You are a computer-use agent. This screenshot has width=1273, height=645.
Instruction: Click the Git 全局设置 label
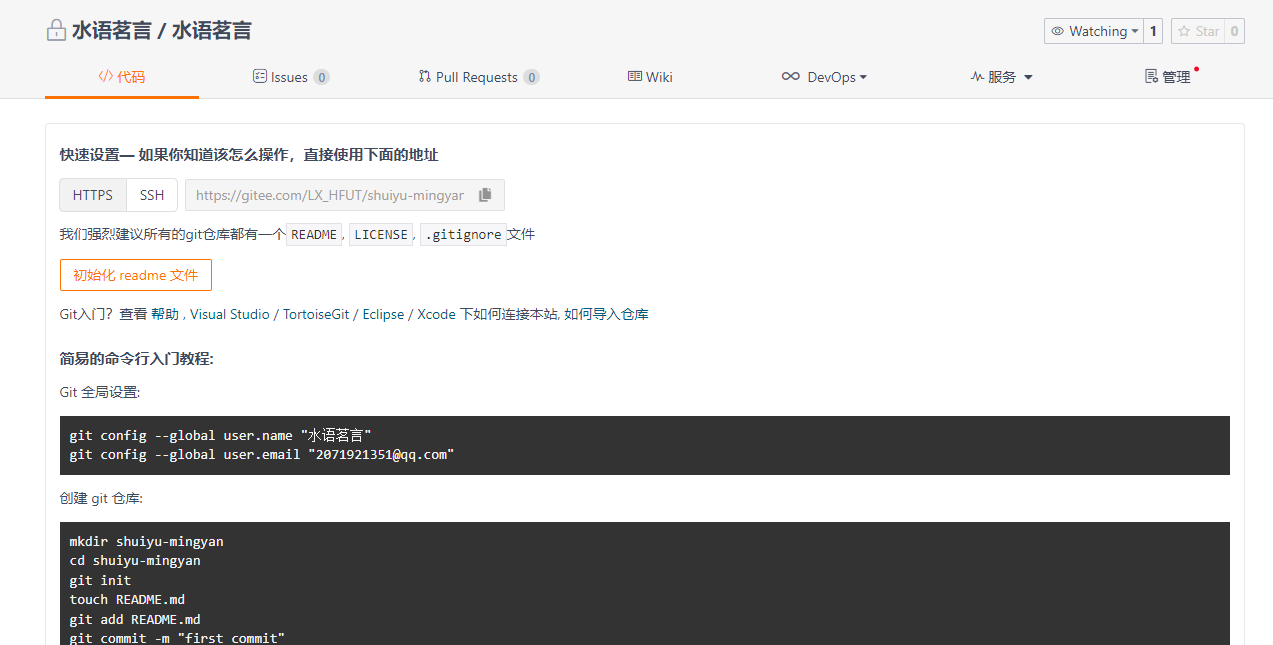(100, 392)
